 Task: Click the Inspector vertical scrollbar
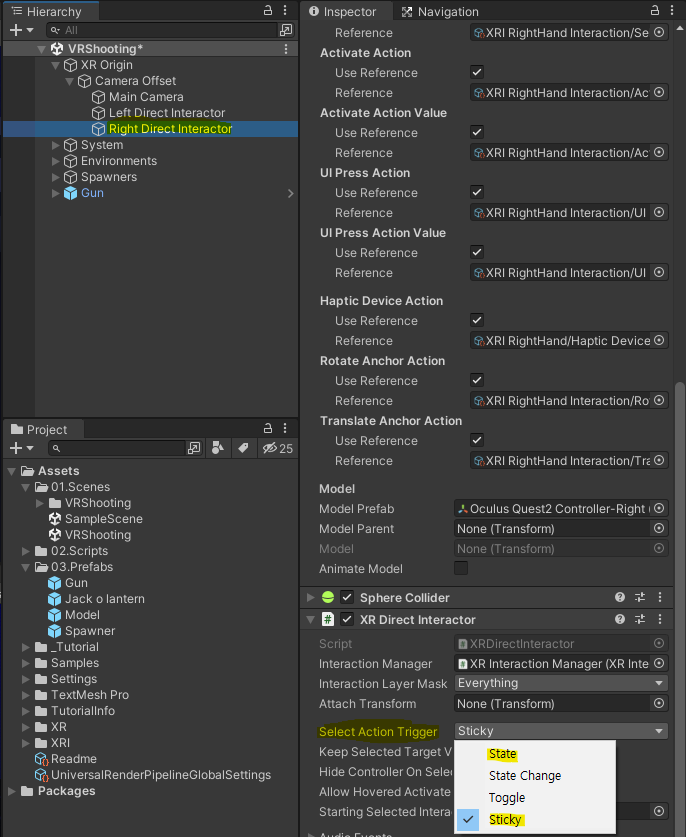coord(679,609)
